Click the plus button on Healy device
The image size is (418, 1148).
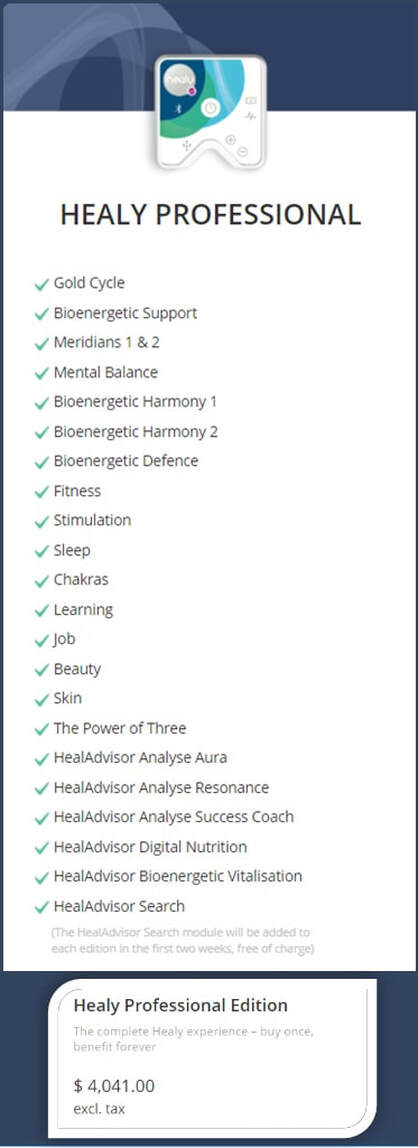(x=231, y=140)
